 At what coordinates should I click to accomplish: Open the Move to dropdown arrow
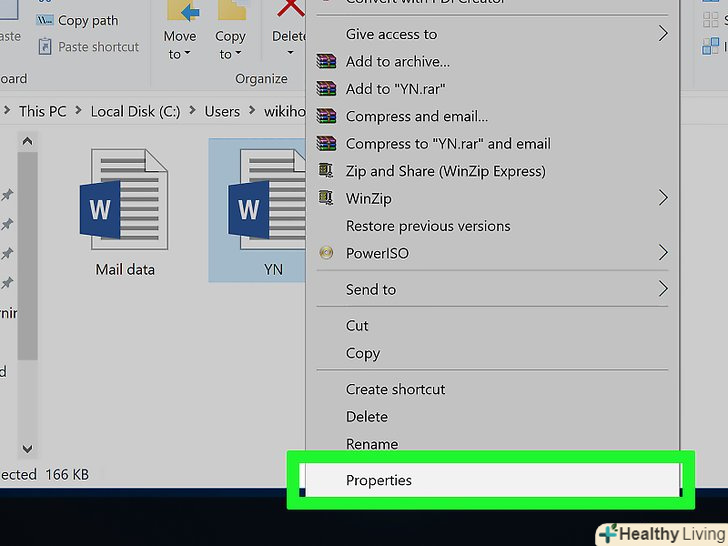pos(187,53)
